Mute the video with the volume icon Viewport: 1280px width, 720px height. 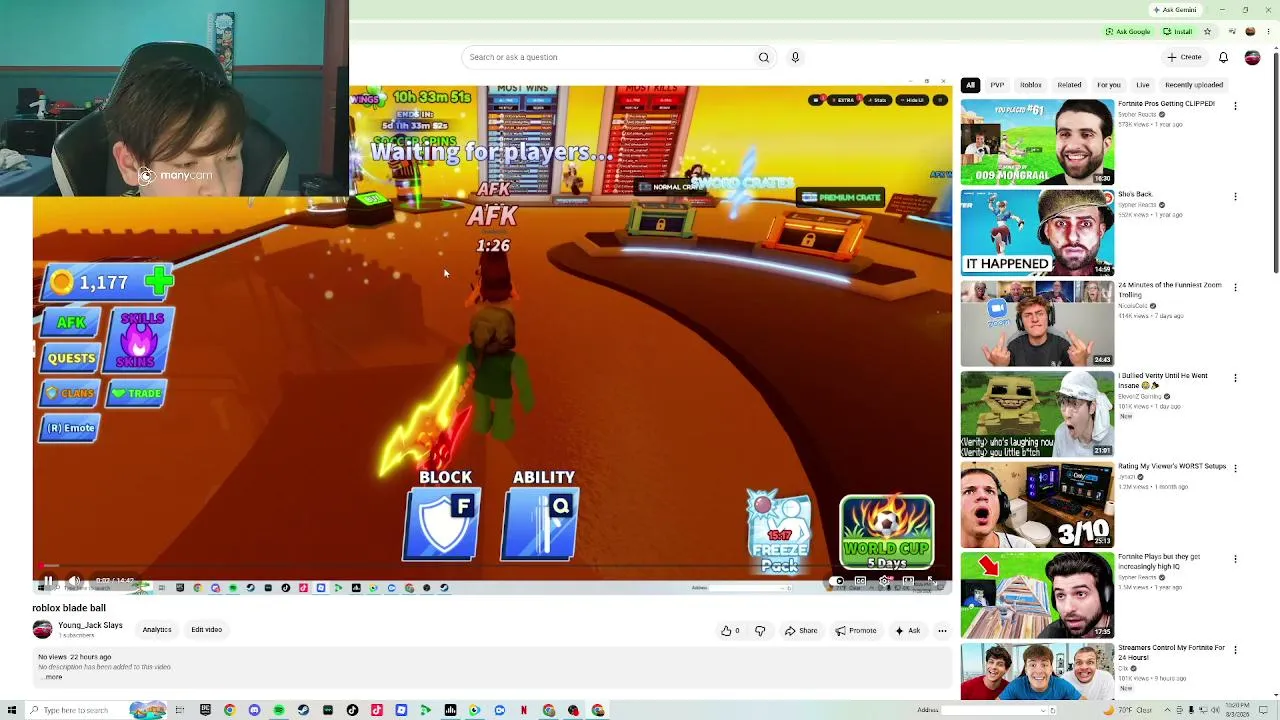(x=74, y=581)
